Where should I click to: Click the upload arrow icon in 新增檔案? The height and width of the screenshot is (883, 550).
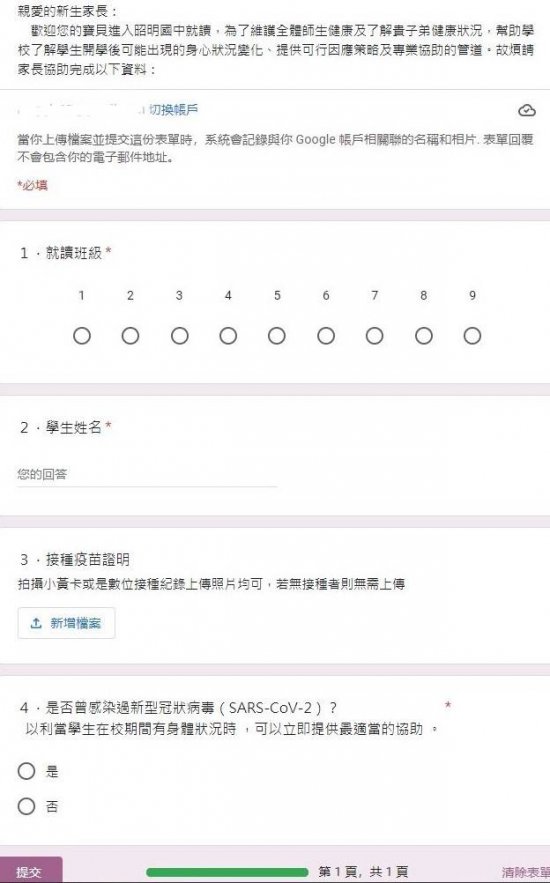[36, 623]
